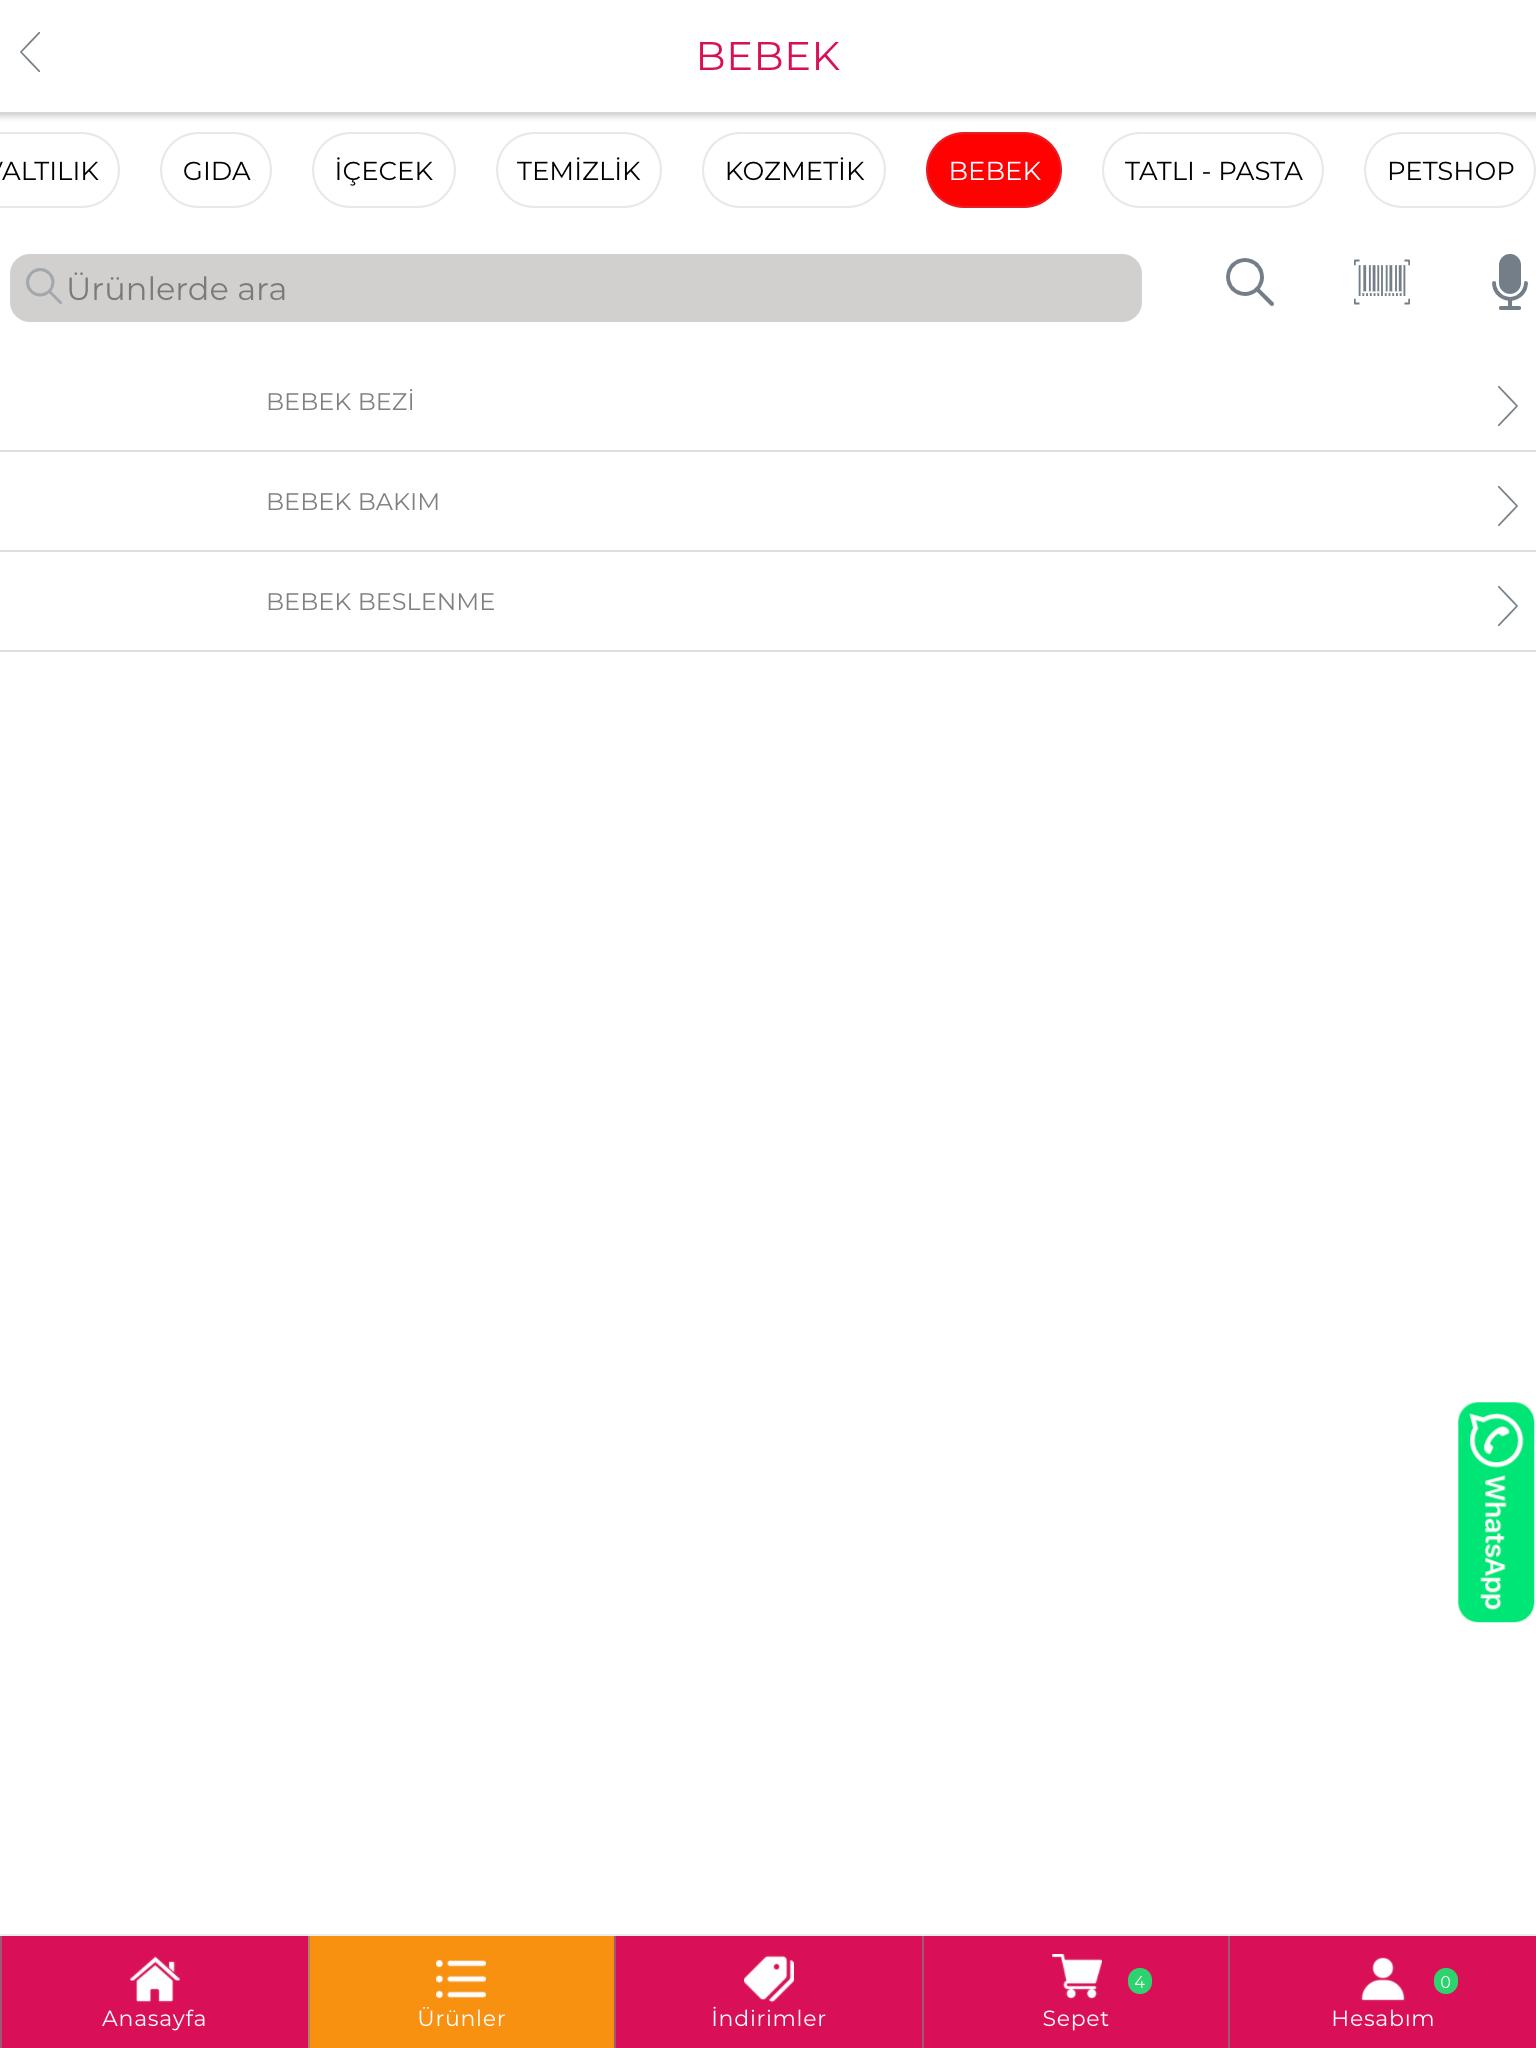
Task: Tap the magnifier search icon
Action: click(1249, 283)
